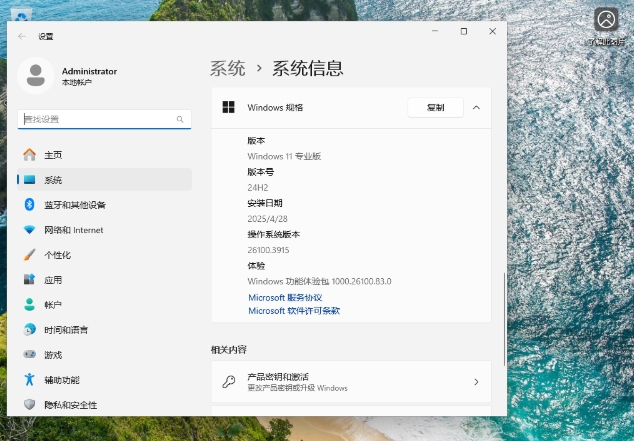Click the 主页 home icon in sidebar
The image size is (634, 441).
pyautogui.click(x=29, y=155)
